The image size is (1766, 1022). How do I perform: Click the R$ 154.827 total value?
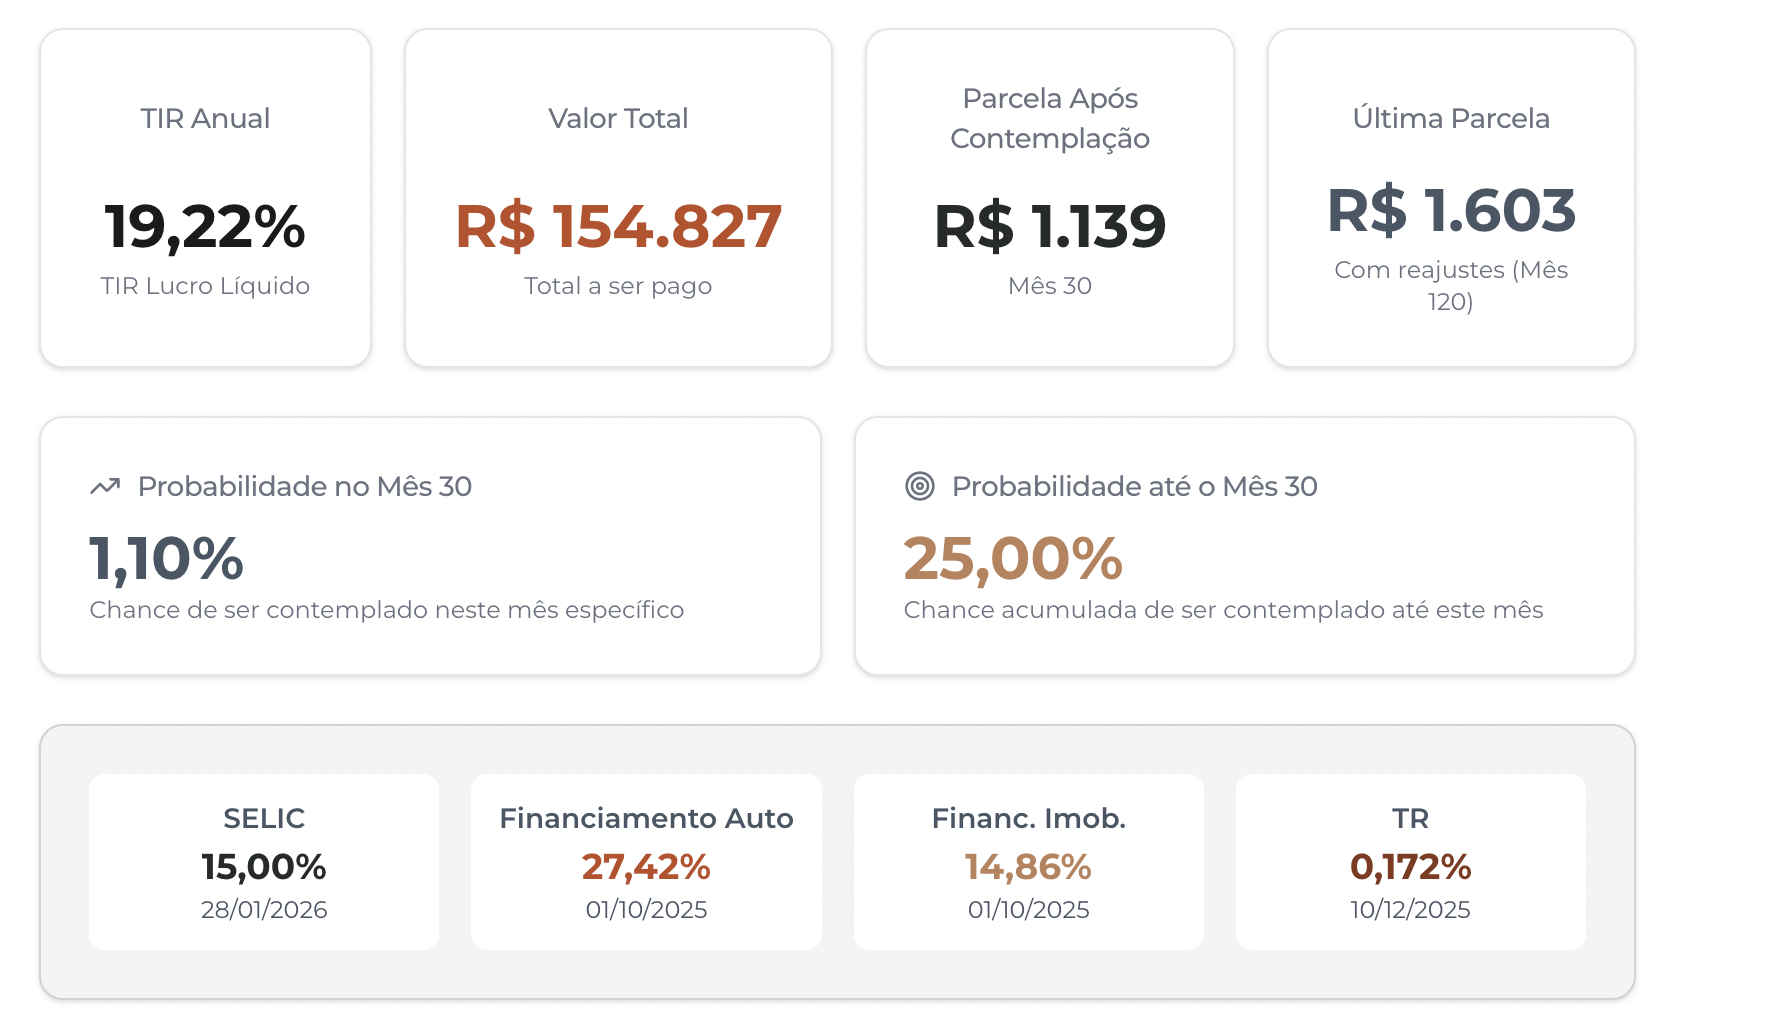[617, 228]
